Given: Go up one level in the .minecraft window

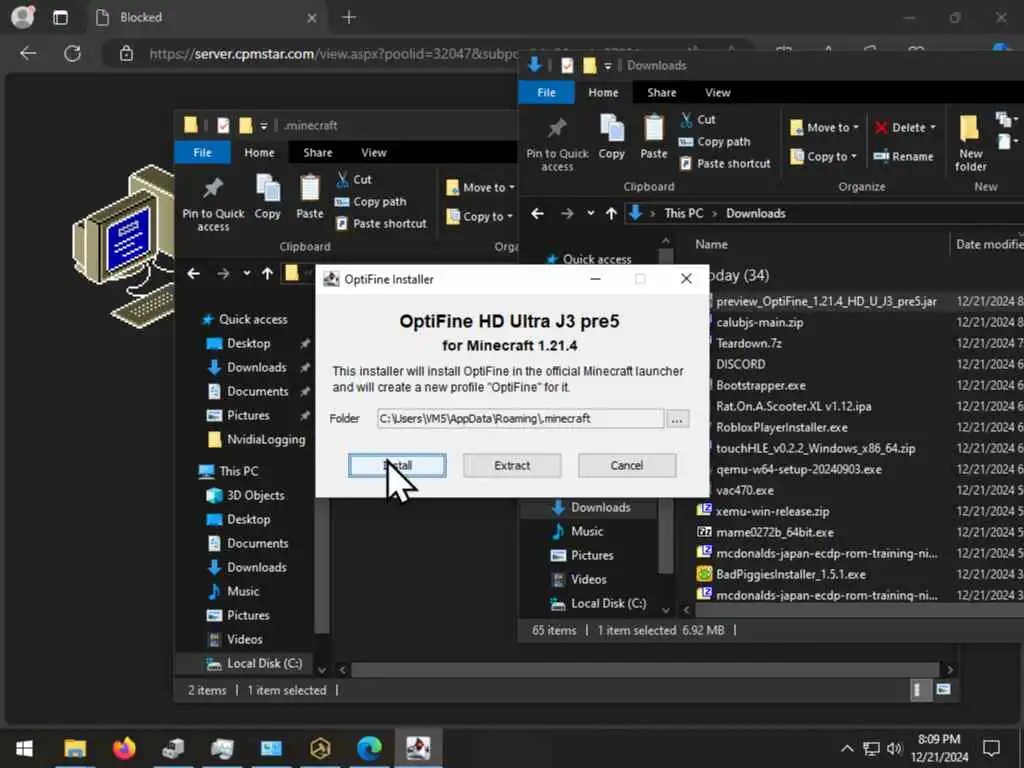Looking at the screenshot, I should [x=267, y=274].
